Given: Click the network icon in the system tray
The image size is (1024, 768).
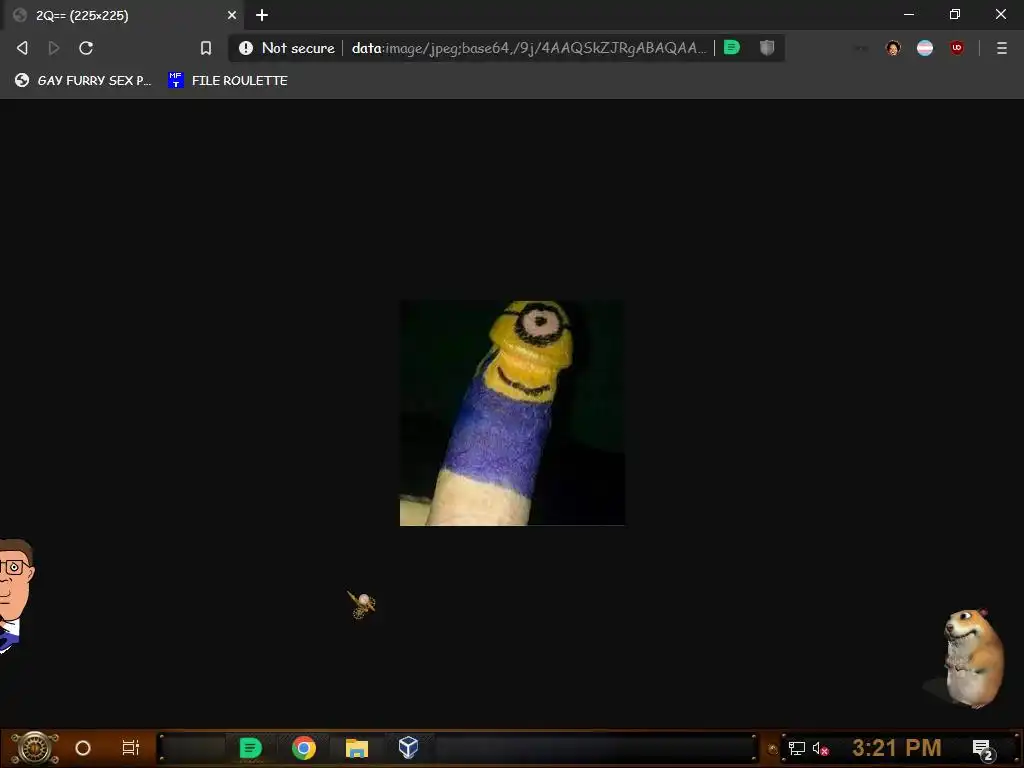Looking at the screenshot, I should [797, 748].
